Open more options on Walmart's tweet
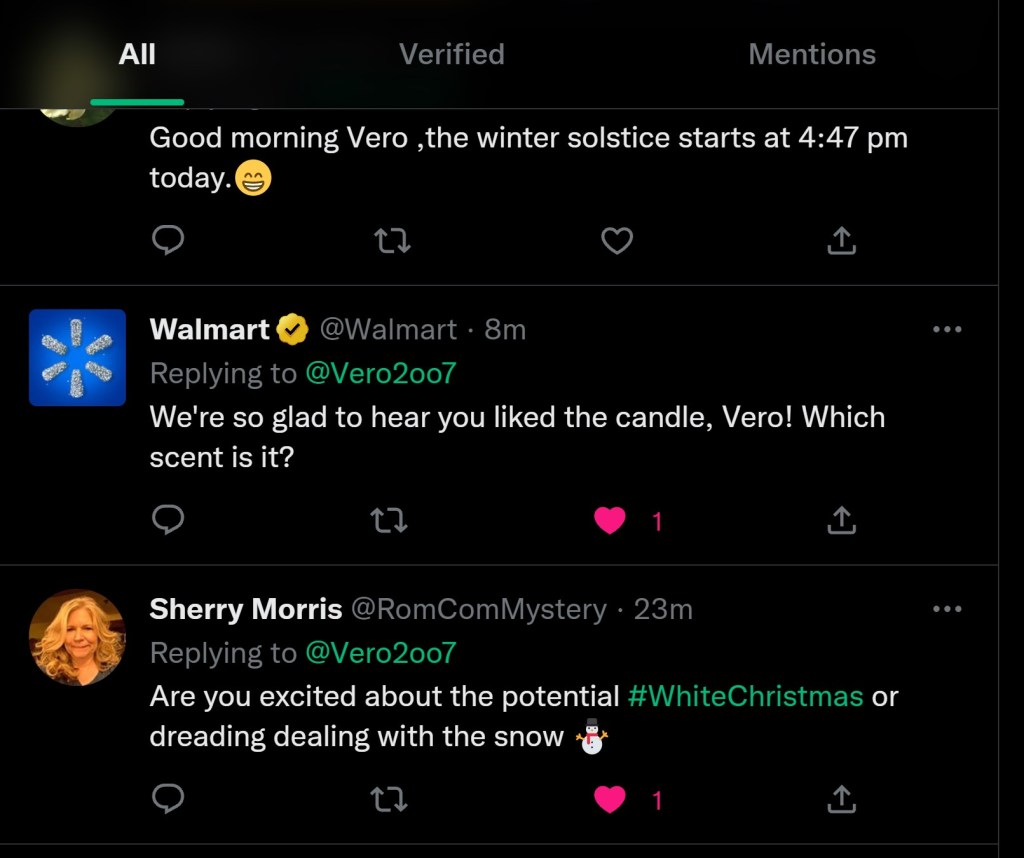The height and width of the screenshot is (858, 1024). coord(946,330)
